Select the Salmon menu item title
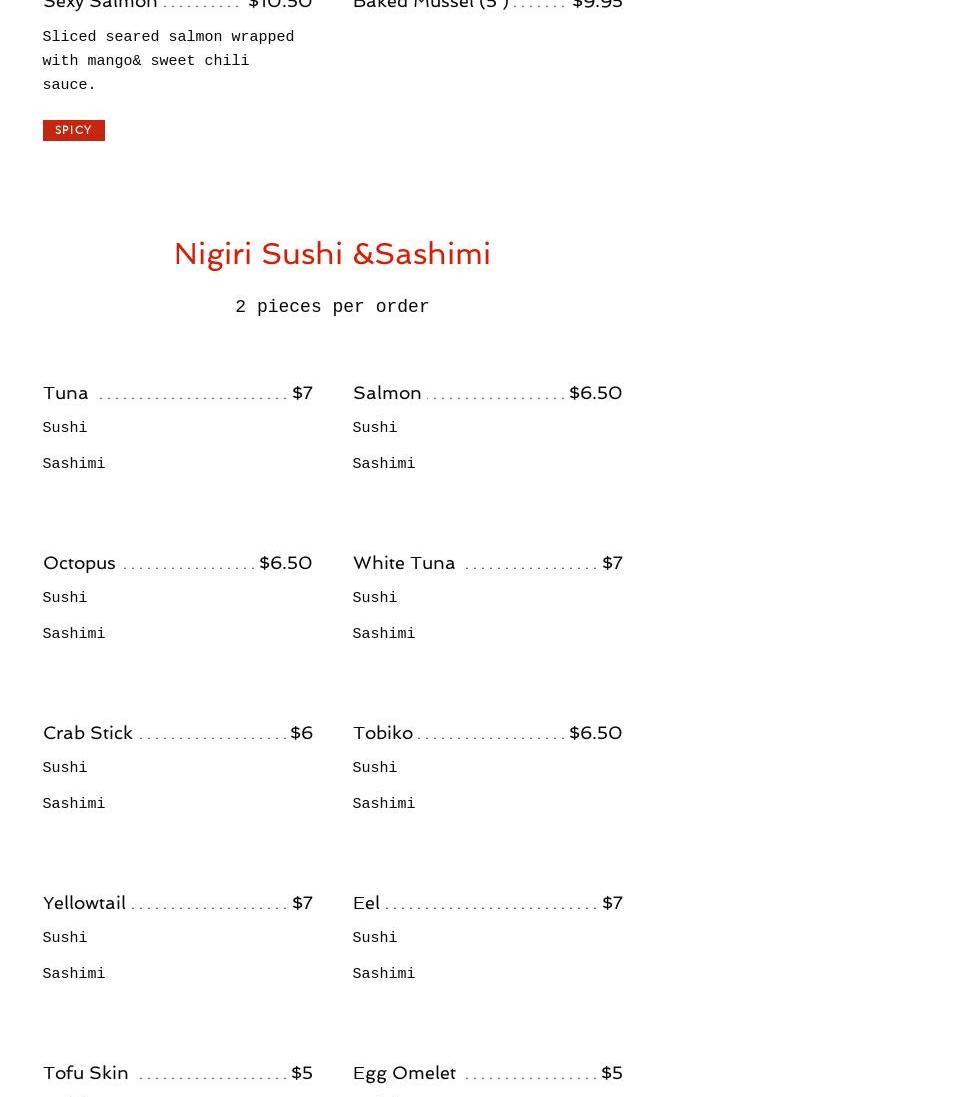Image resolution: width=965 pixels, height=1097 pixels. pyautogui.click(x=387, y=393)
